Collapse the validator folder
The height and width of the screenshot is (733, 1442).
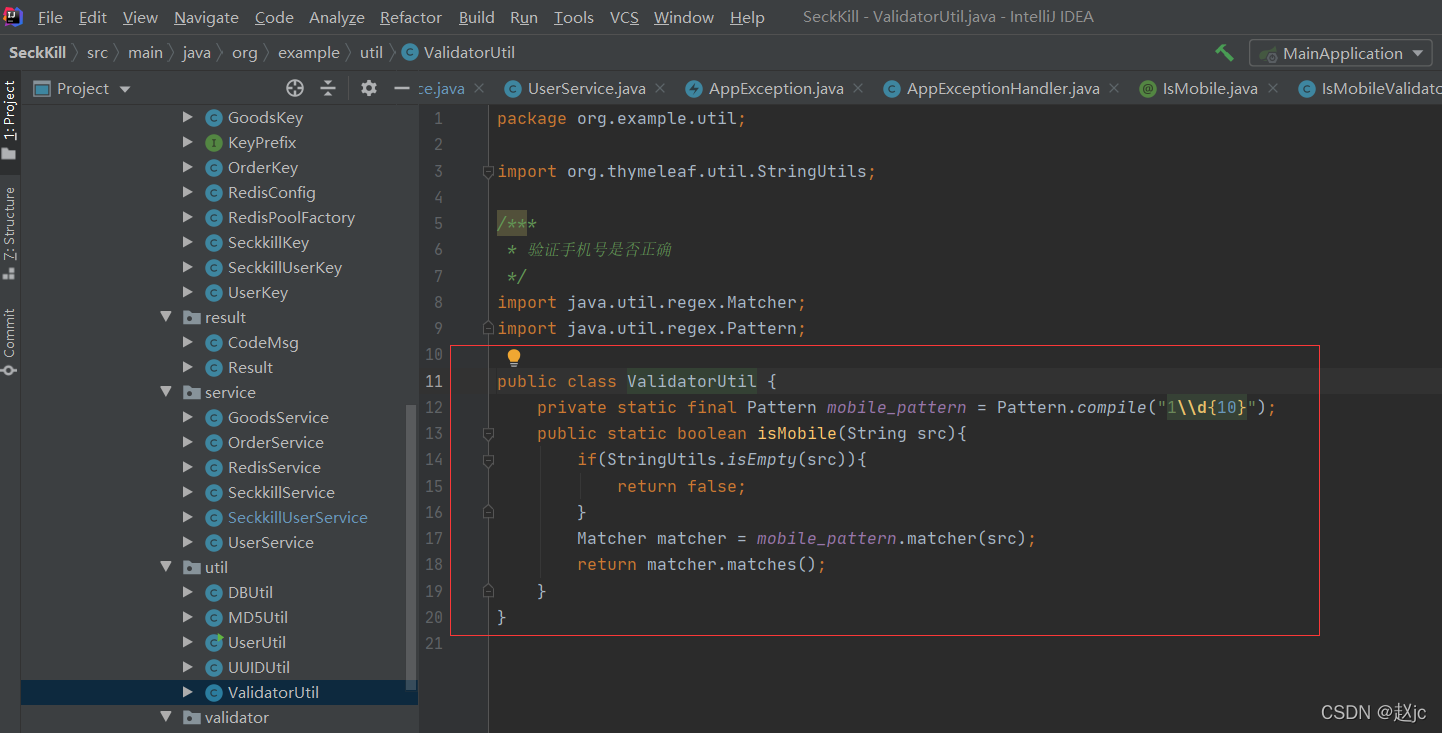pyautogui.click(x=166, y=717)
